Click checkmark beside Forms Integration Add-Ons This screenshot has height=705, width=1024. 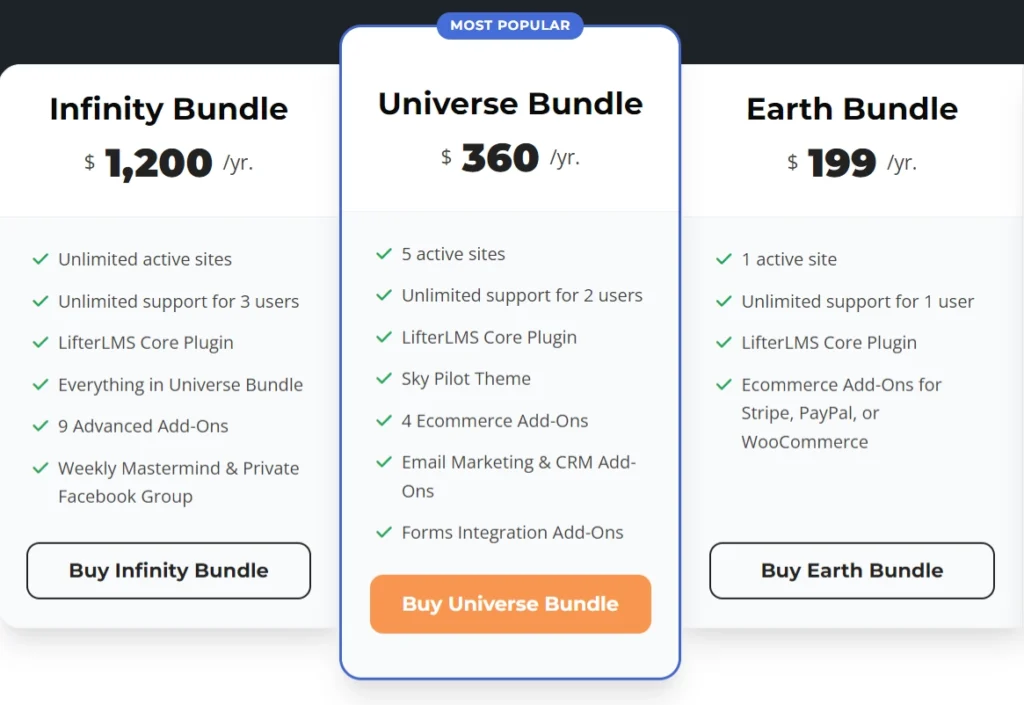pos(384,533)
